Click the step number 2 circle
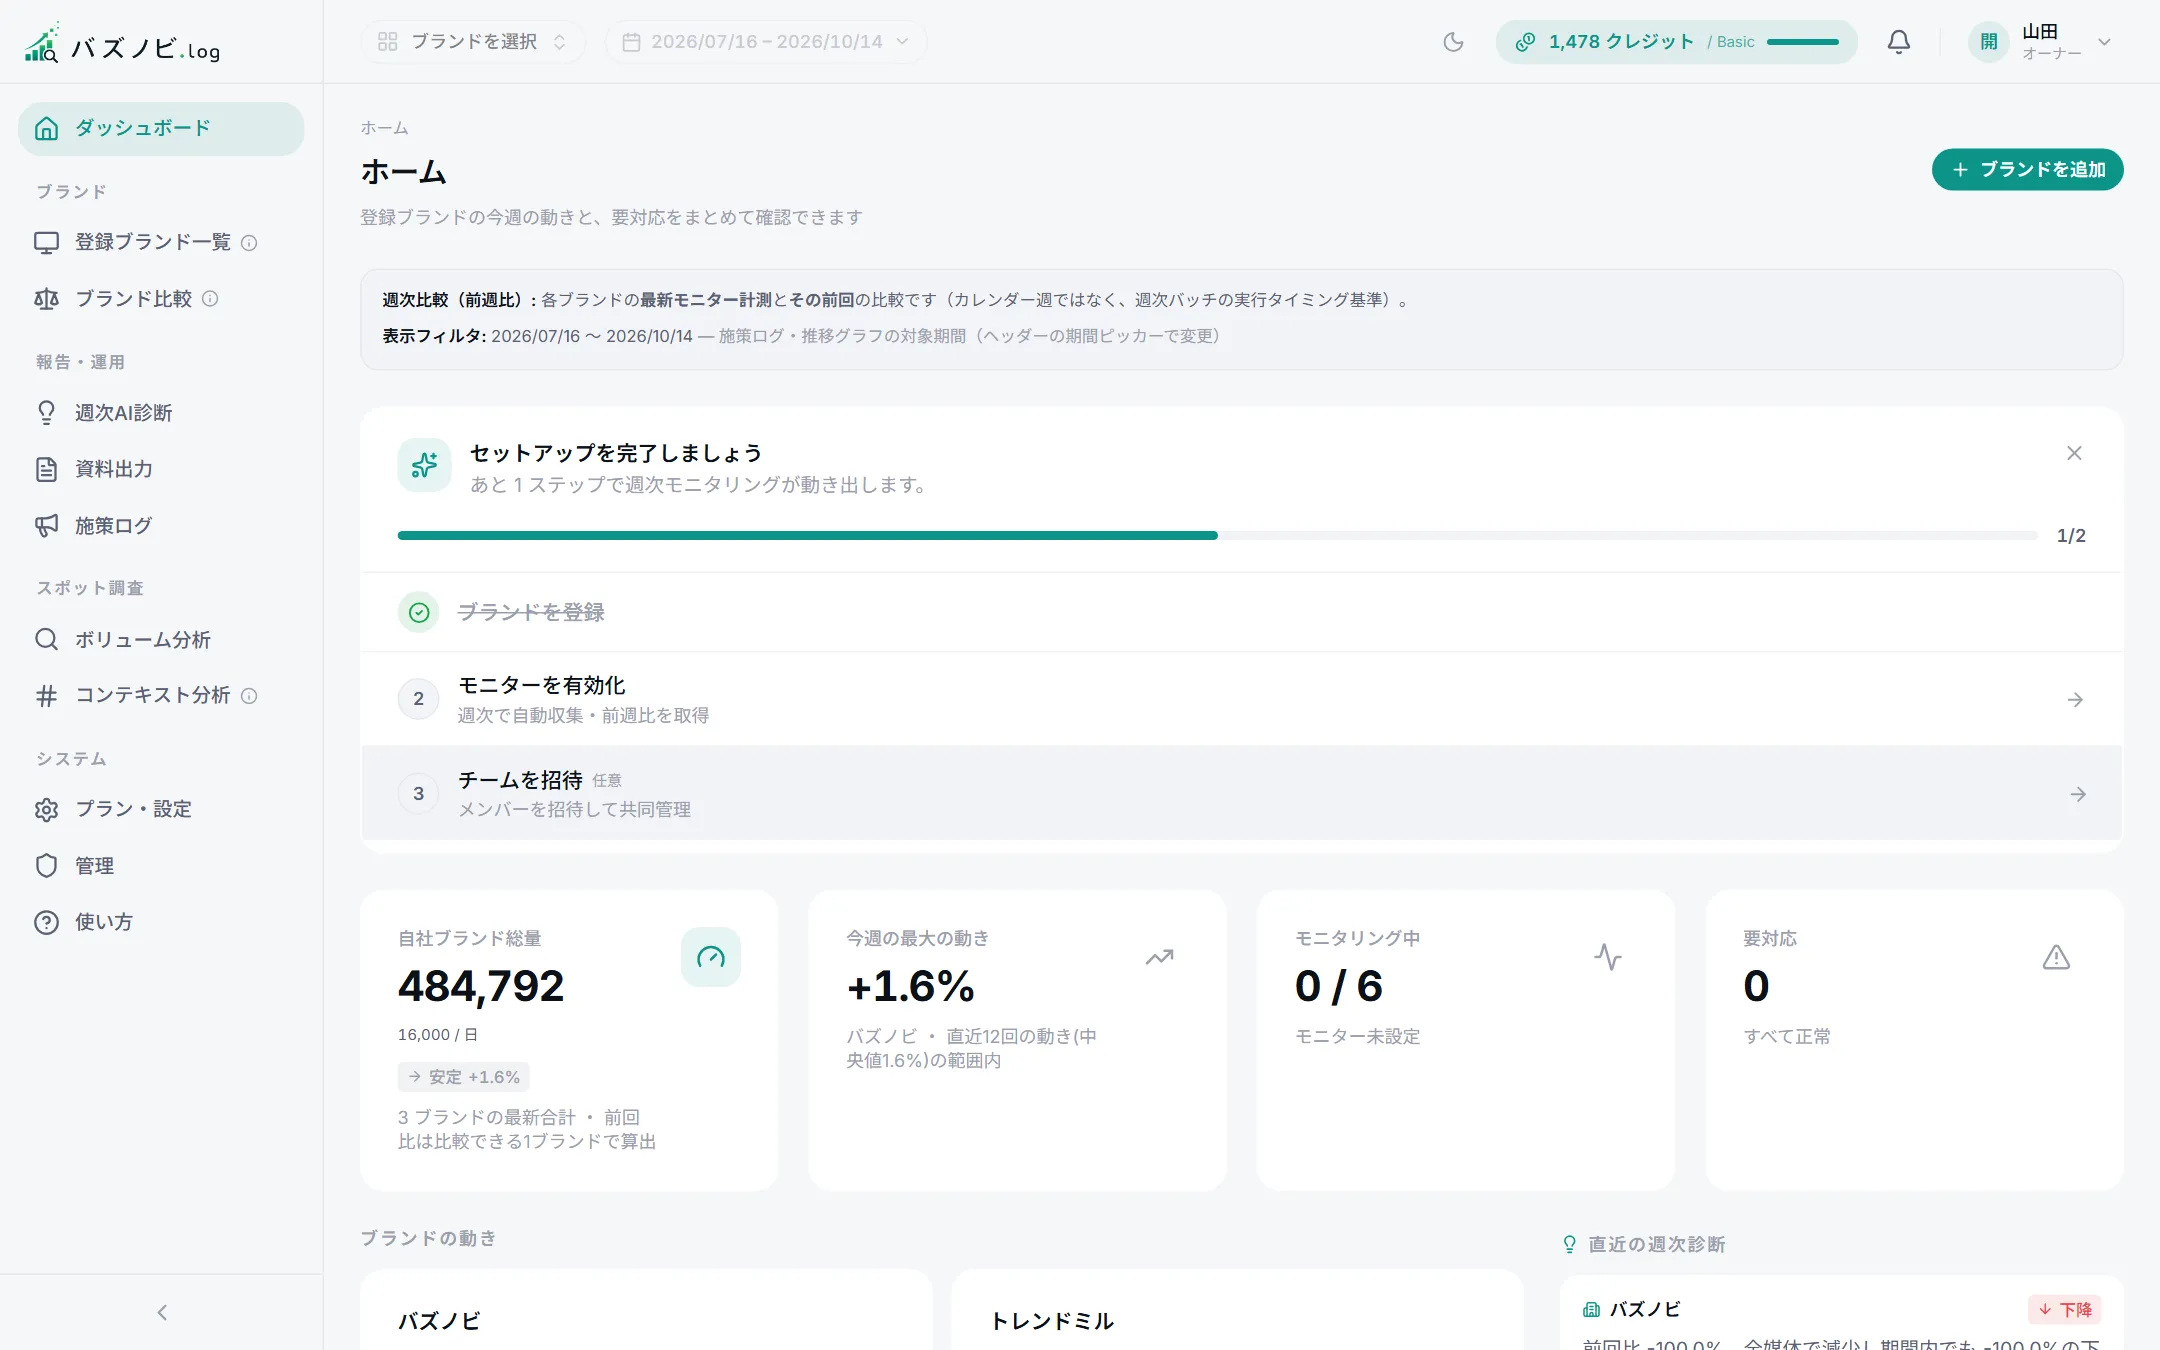This screenshot has height=1350, width=2160. (x=419, y=699)
